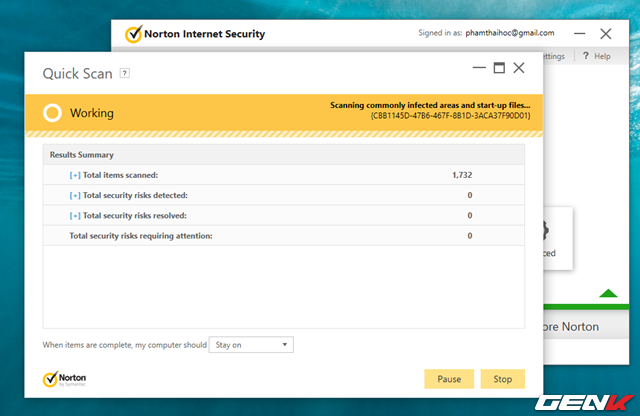Click the Quick Scan help question-mark icon
The width and height of the screenshot is (640, 416).
124,73
